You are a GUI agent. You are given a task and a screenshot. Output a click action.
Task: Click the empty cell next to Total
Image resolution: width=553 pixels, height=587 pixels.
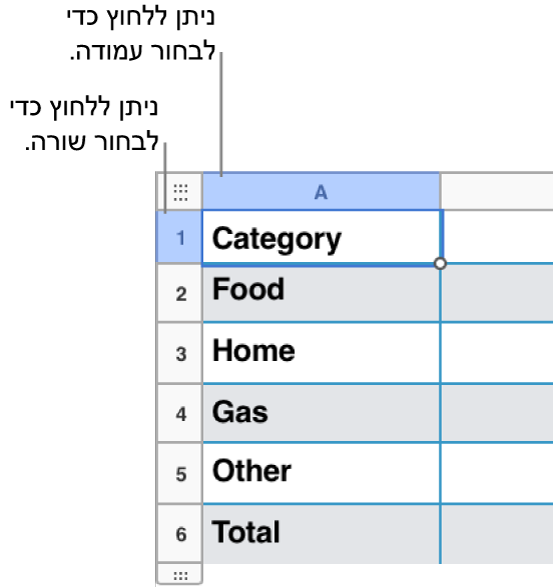[x=497, y=534]
